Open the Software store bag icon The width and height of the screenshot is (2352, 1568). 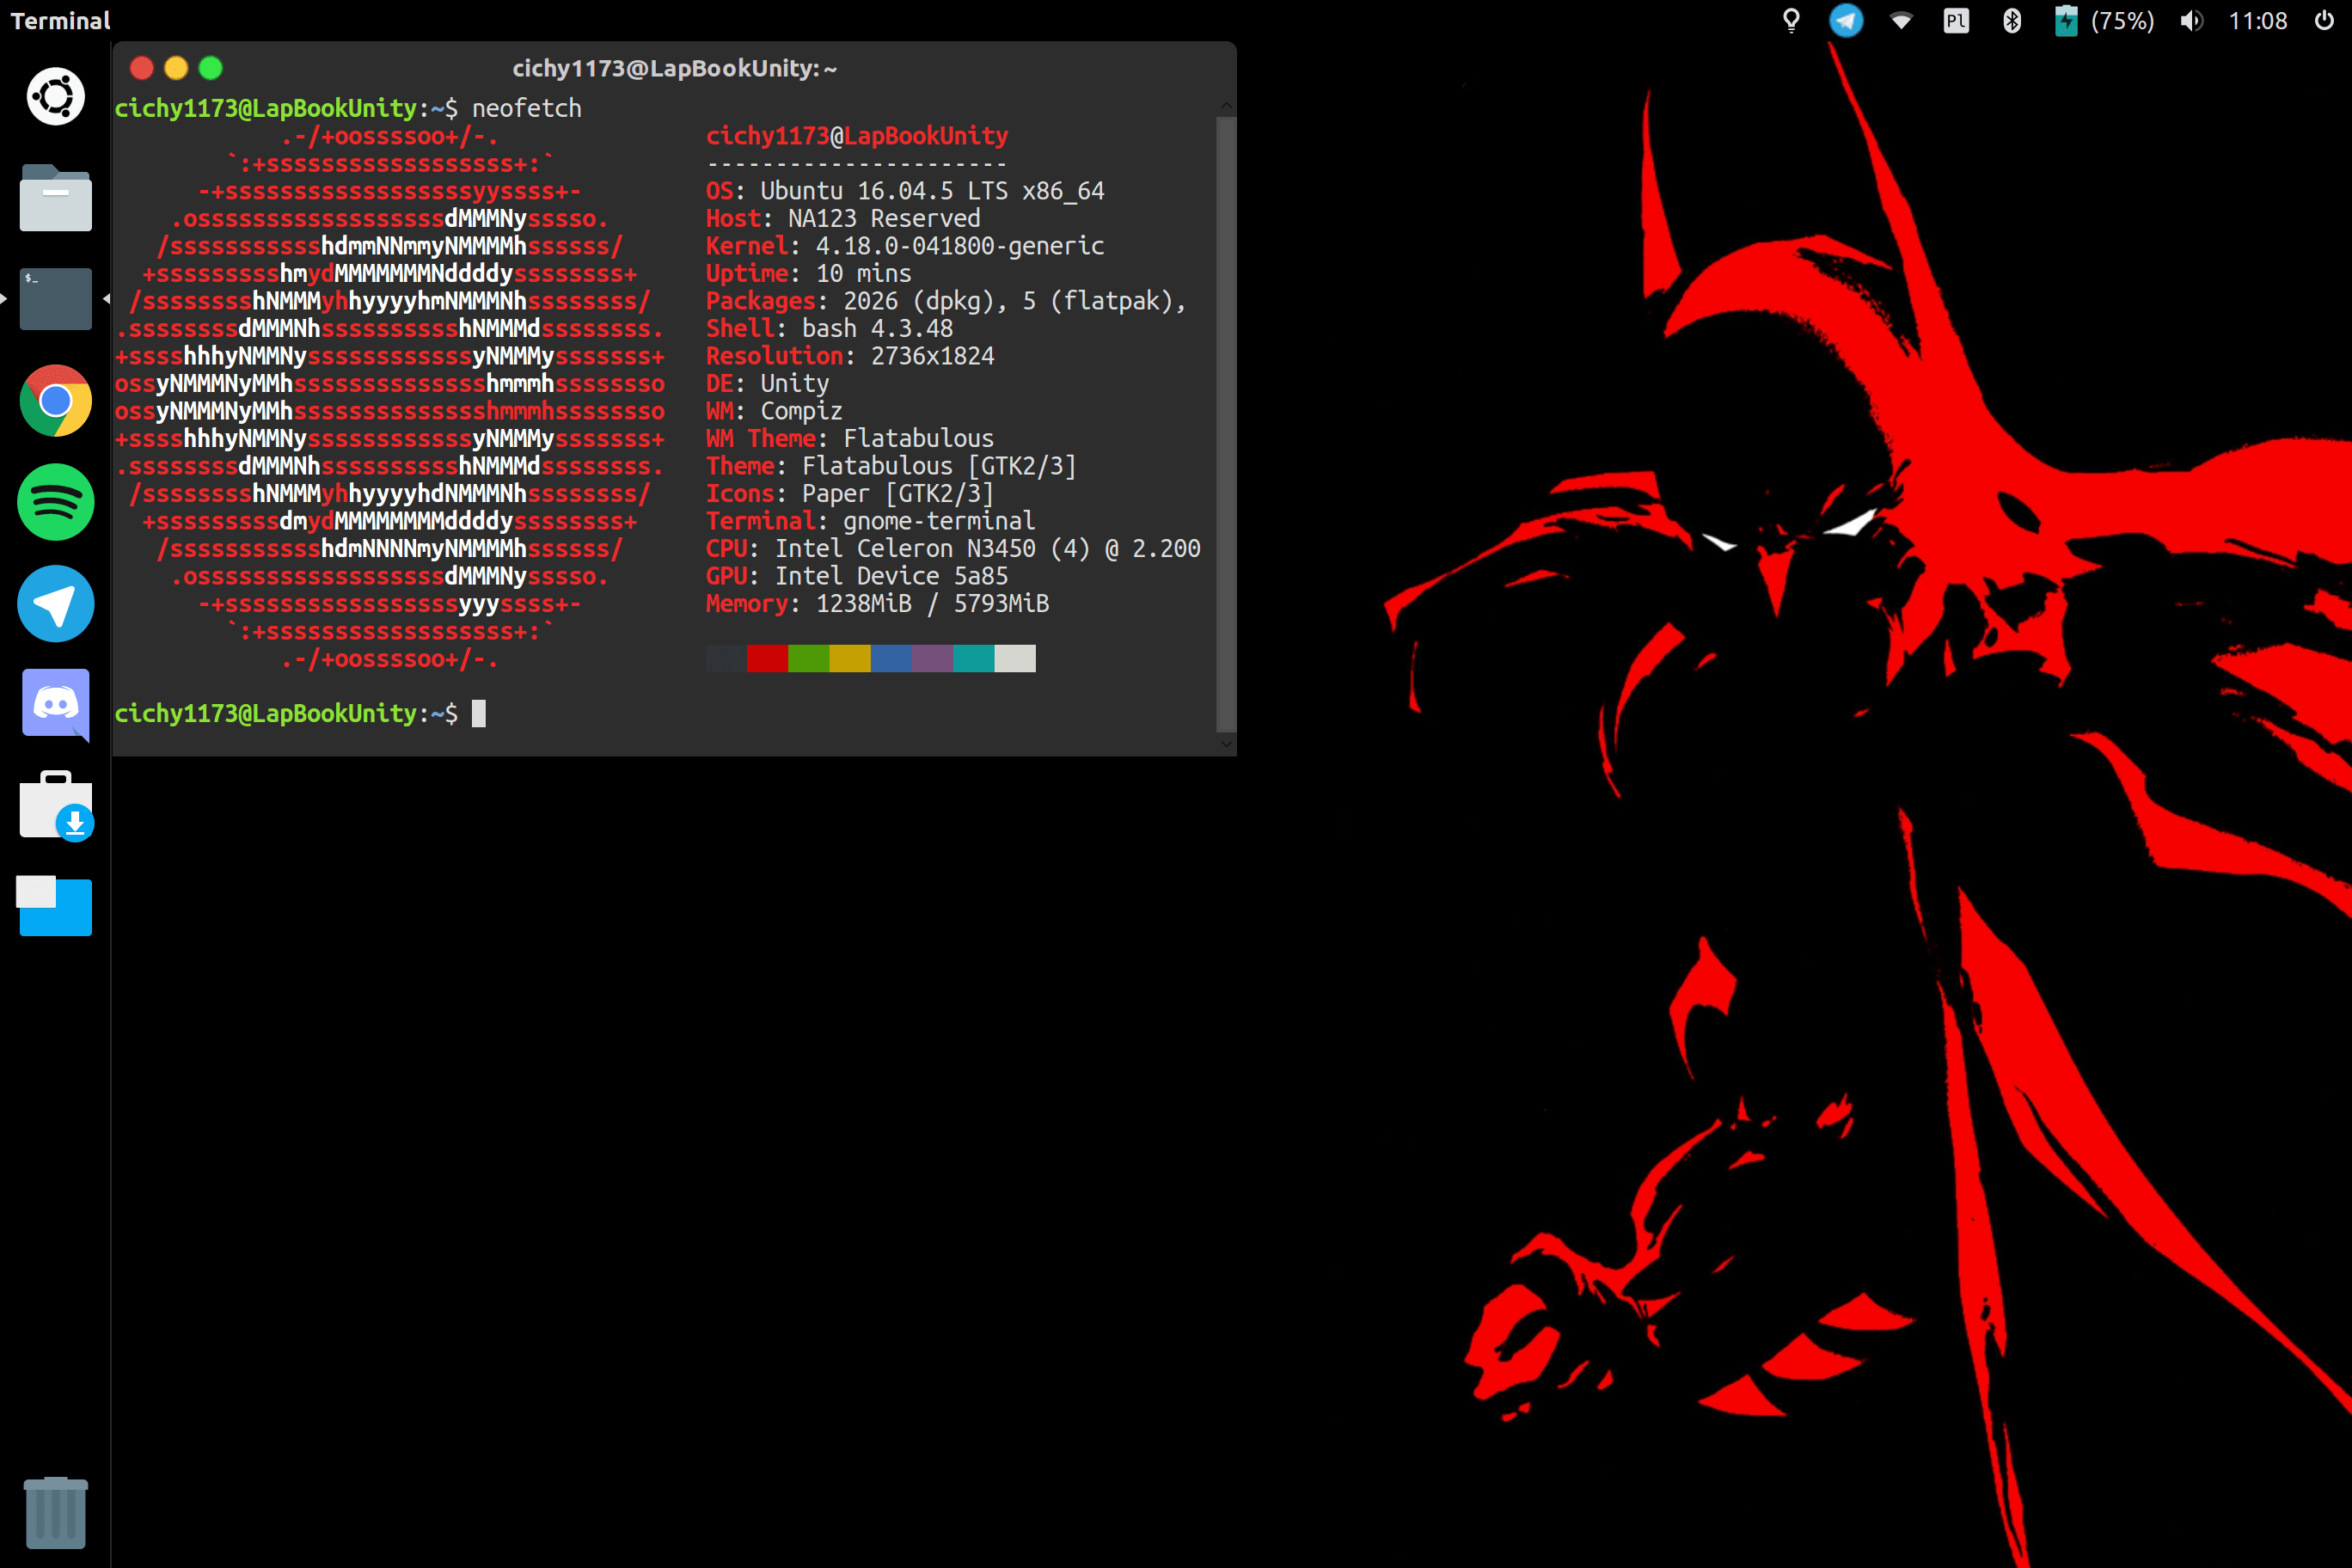click(57, 805)
